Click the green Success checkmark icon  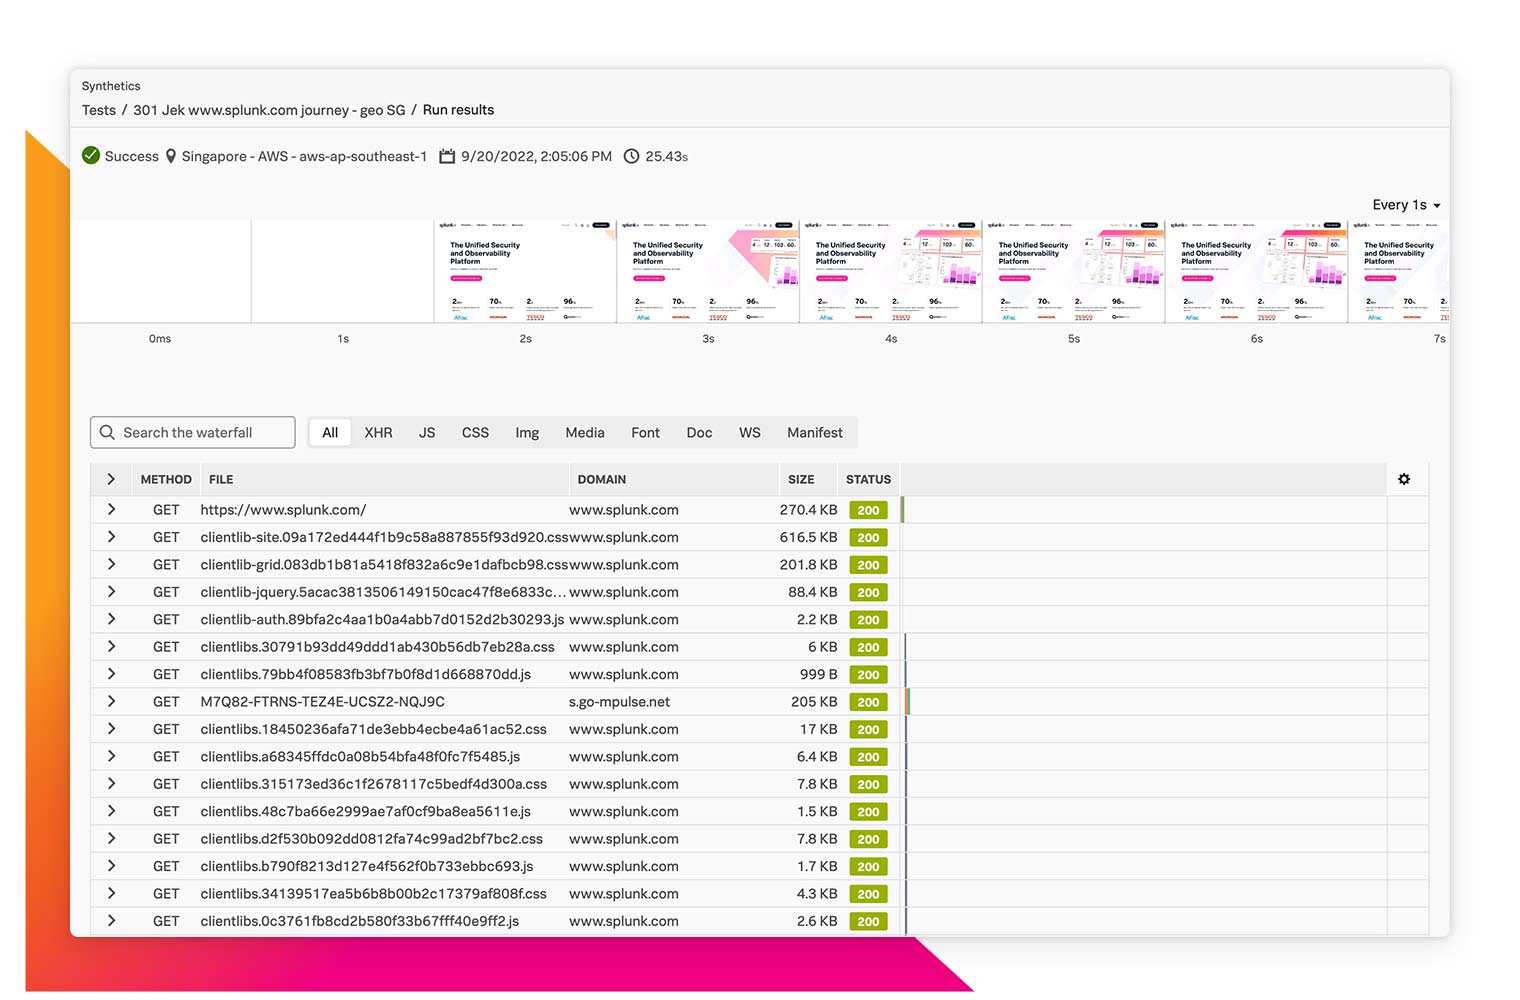coord(91,156)
